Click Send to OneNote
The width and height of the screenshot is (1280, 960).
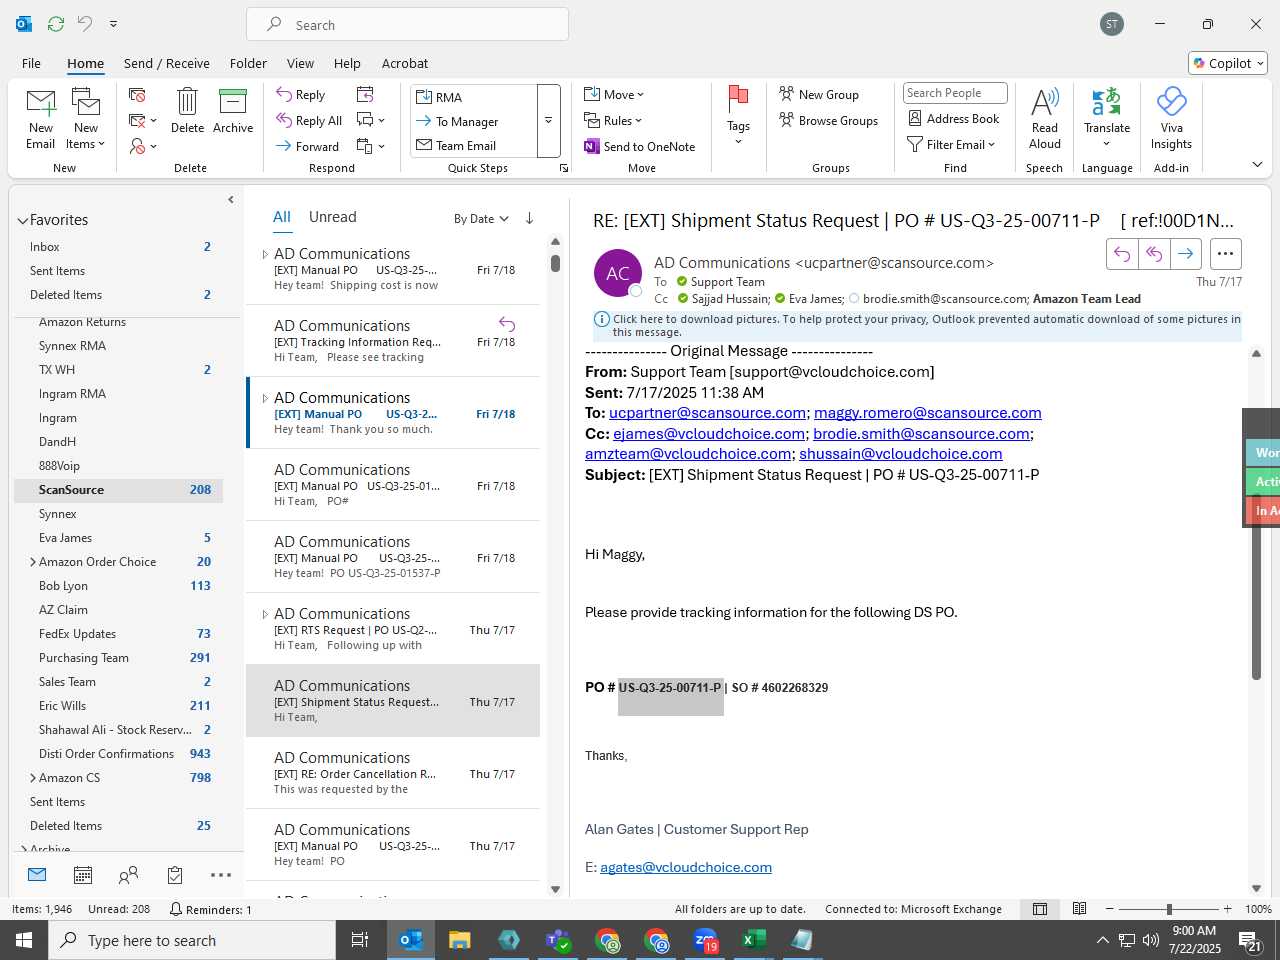[x=640, y=147]
